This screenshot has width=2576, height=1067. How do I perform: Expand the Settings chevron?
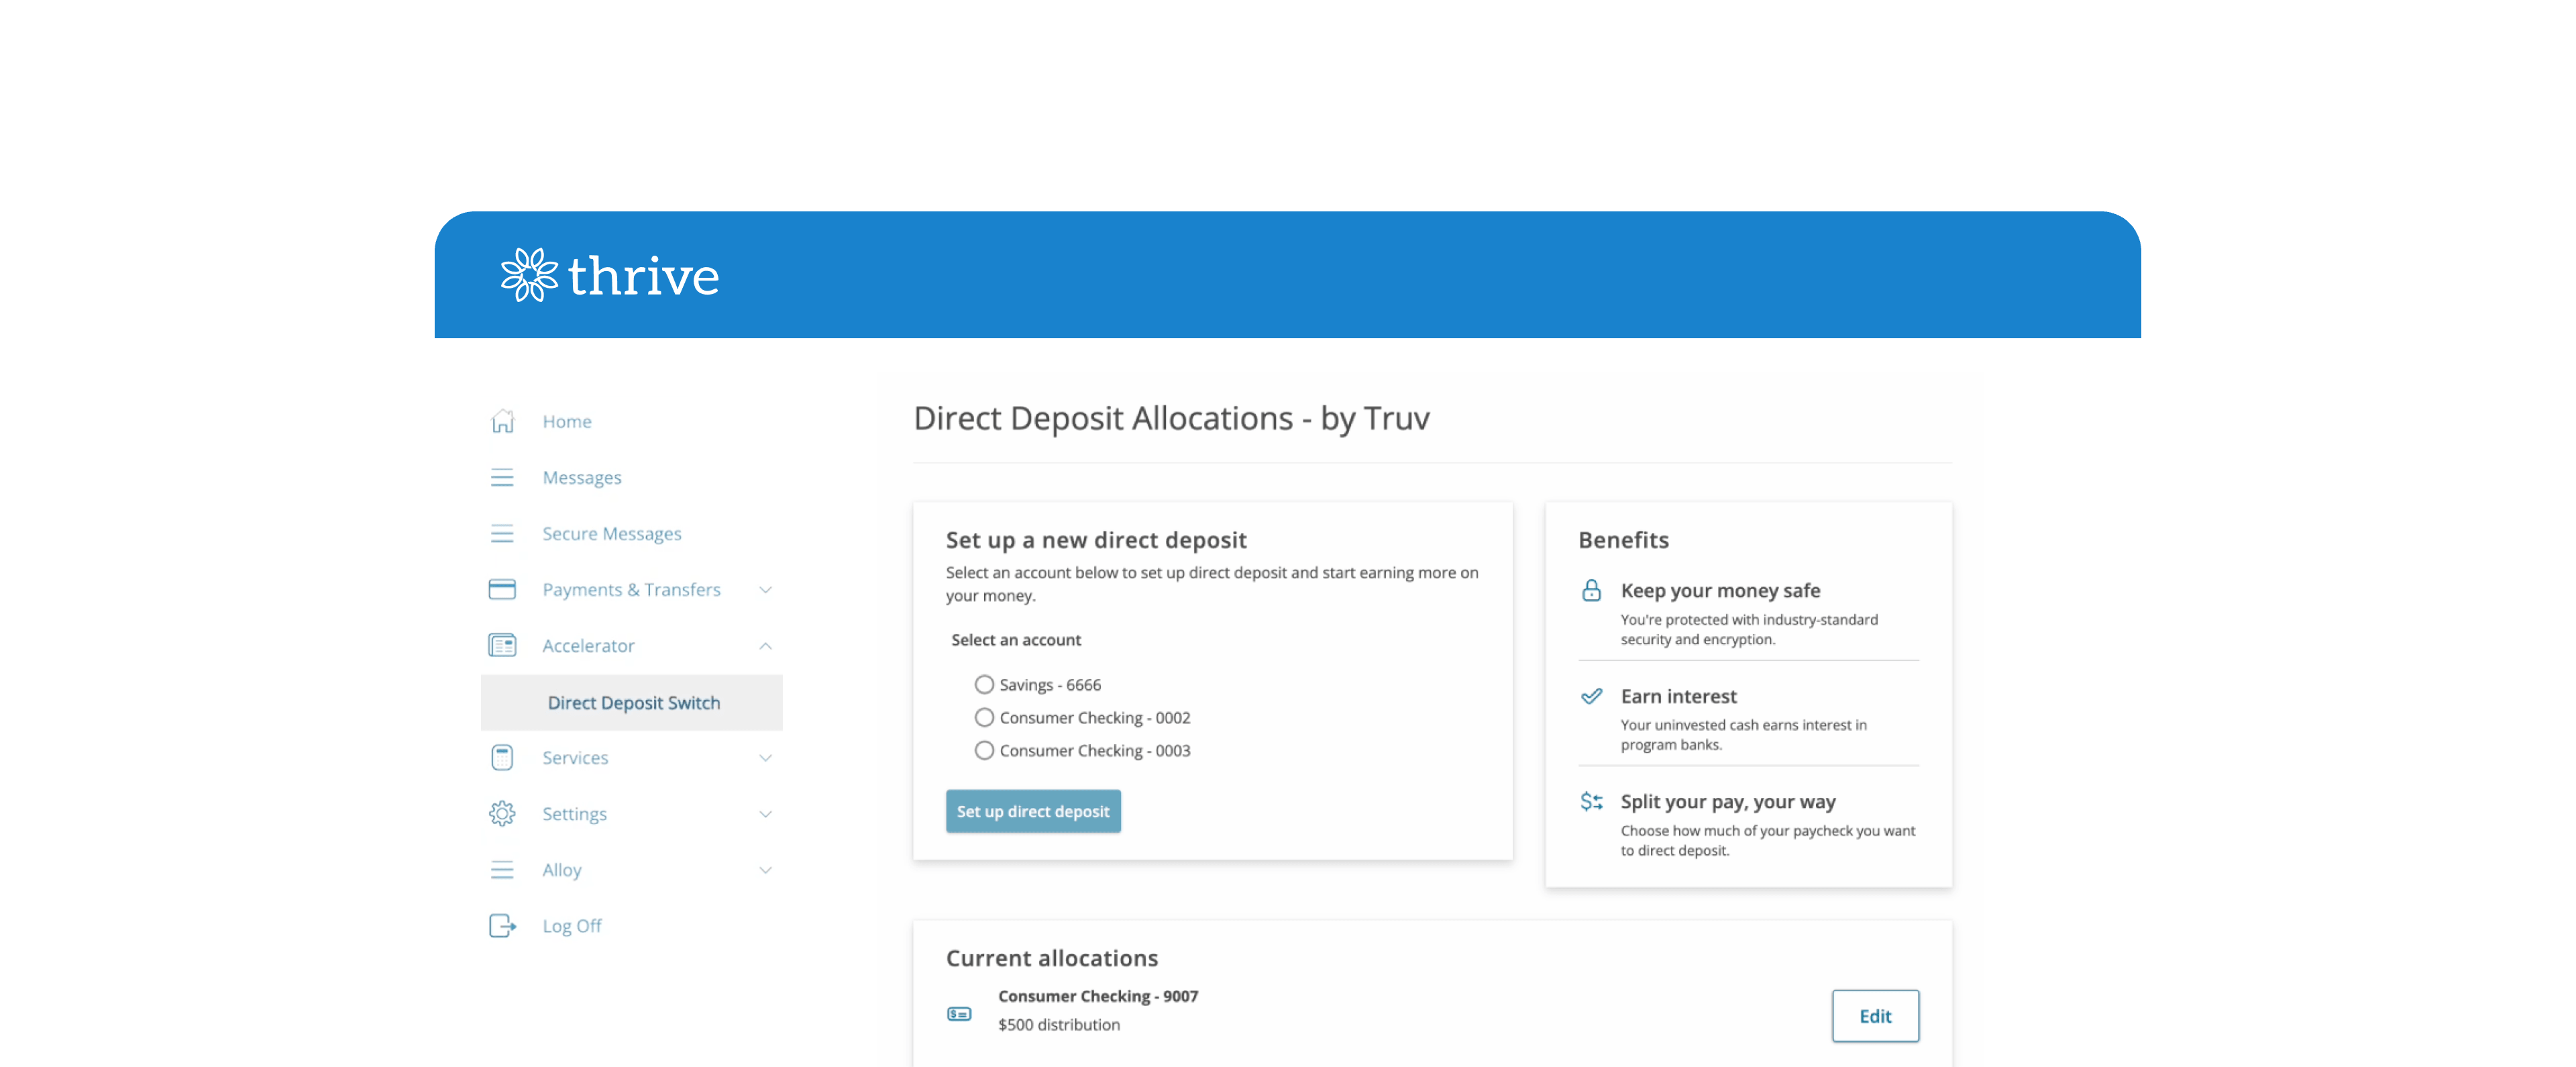click(765, 814)
